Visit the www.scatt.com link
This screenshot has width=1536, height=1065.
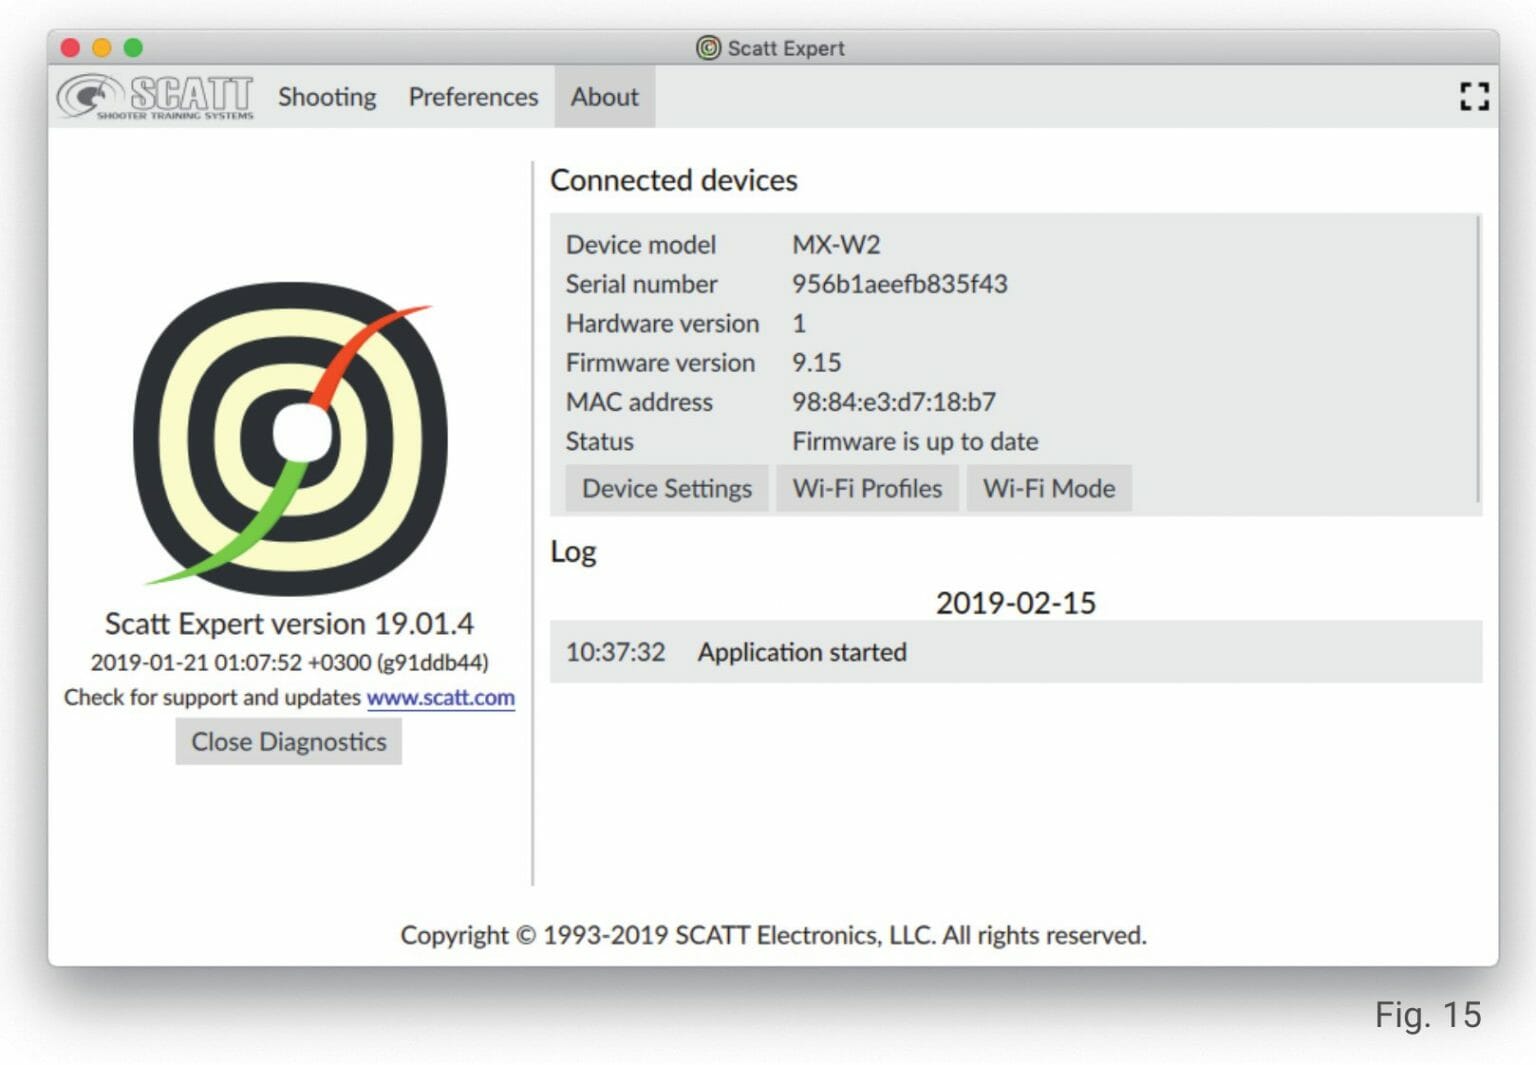440,697
